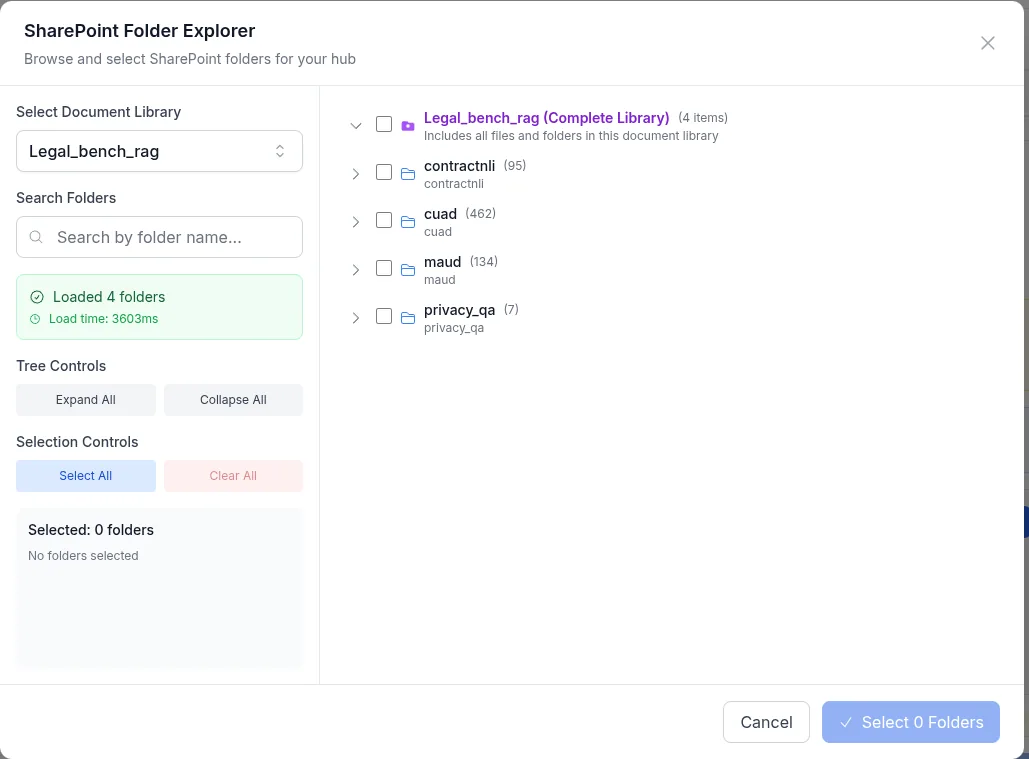Expand the cuad folder

(x=356, y=222)
